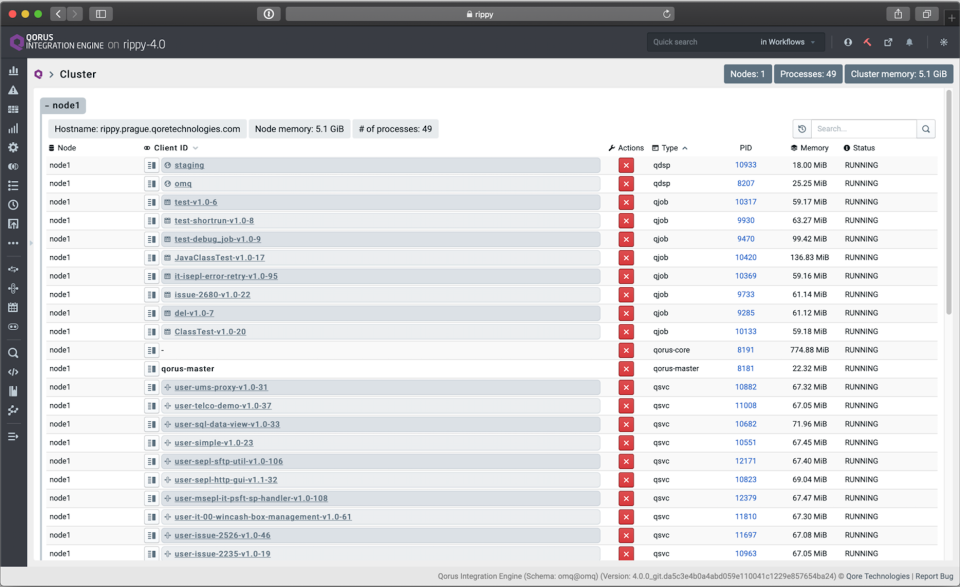Kill the qorus-master process
Screen dimensions: 960x587
[x=626, y=368]
